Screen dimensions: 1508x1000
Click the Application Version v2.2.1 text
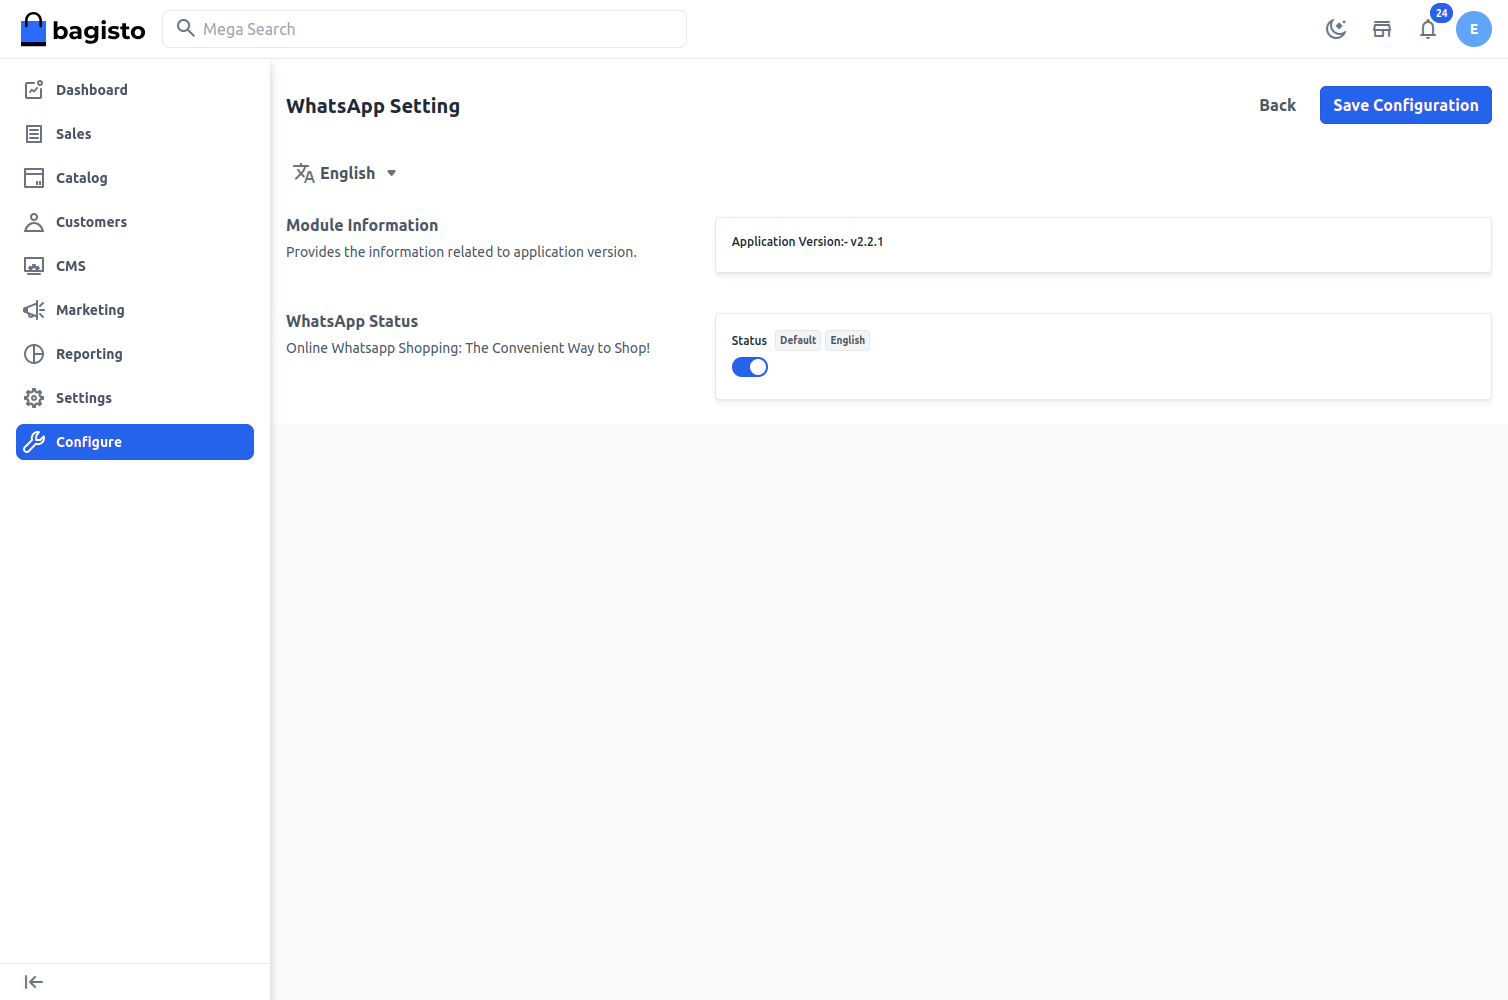coord(807,242)
